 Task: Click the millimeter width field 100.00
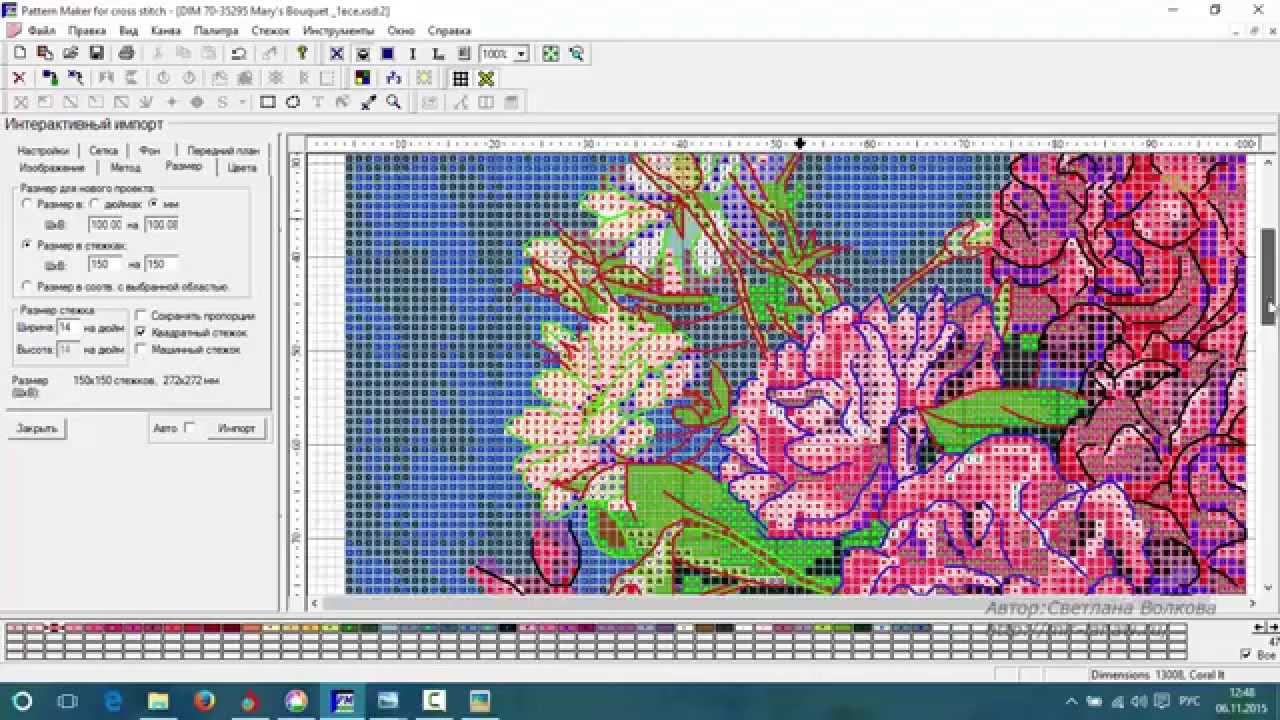pyautogui.click(x=105, y=224)
